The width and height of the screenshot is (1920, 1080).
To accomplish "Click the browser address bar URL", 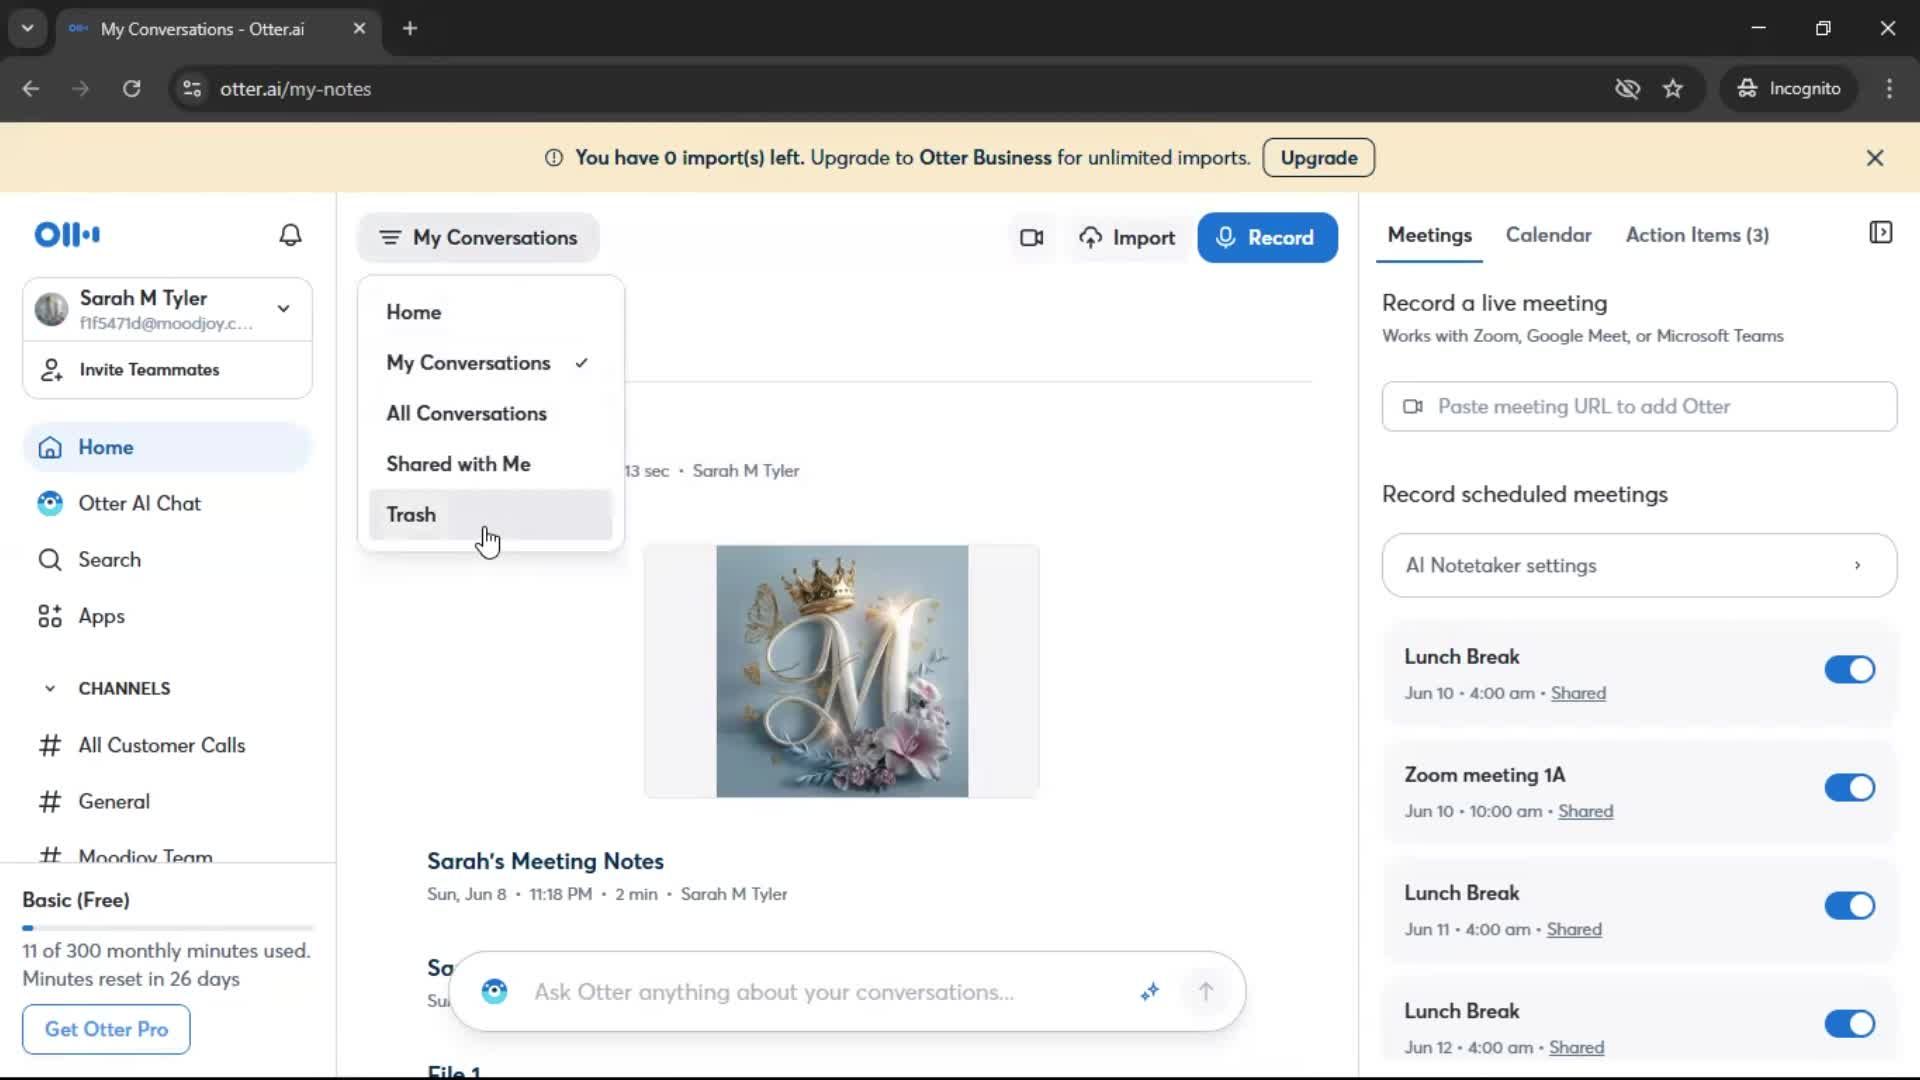I will (295, 89).
